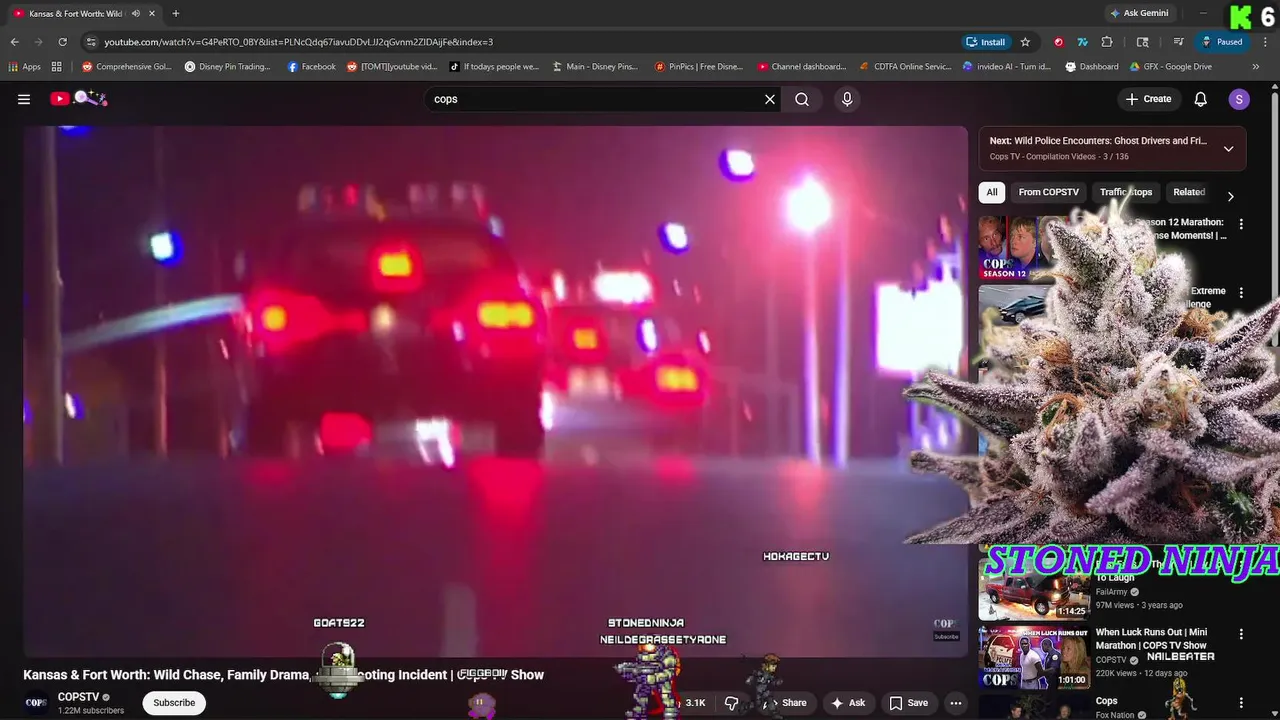Open more actions menu below the video
Image resolution: width=1280 pixels, height=720 pixels.
(955, 703)
